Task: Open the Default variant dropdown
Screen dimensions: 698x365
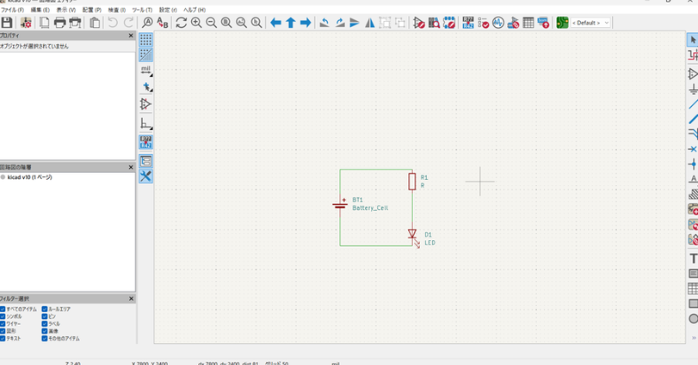Action: [x=590, y=23]
